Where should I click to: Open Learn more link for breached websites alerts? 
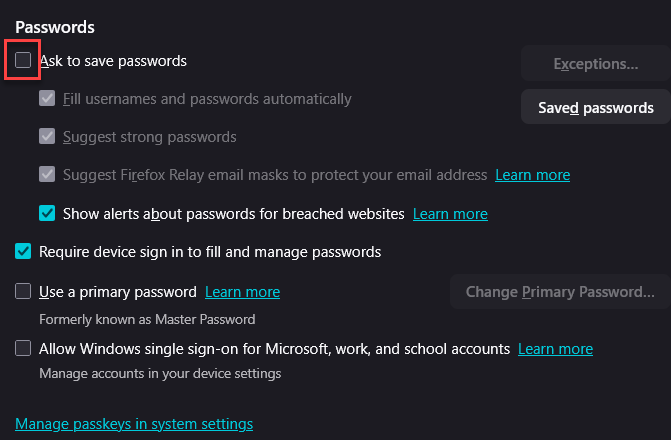(450, 214)
